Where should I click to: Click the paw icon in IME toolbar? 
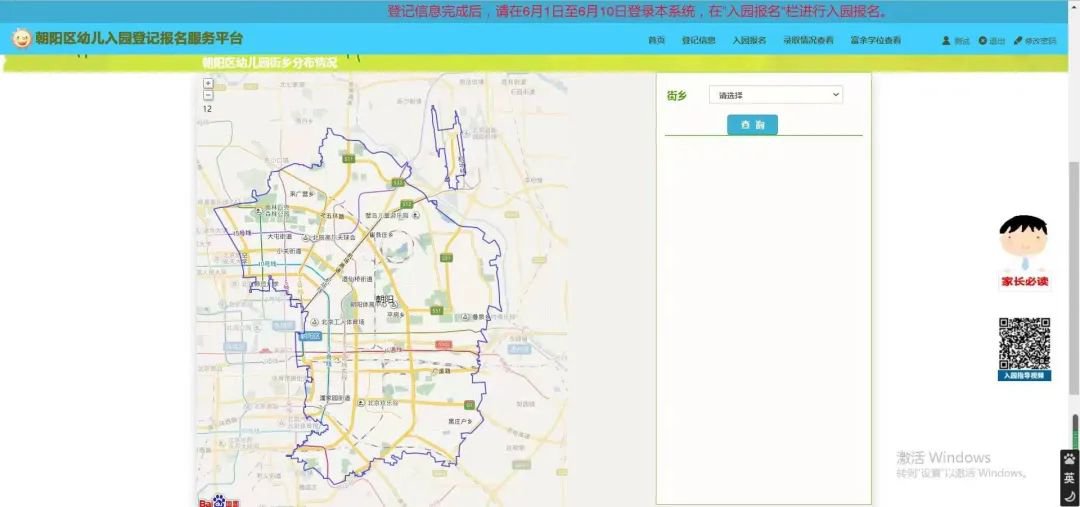tap(1069, 460)
